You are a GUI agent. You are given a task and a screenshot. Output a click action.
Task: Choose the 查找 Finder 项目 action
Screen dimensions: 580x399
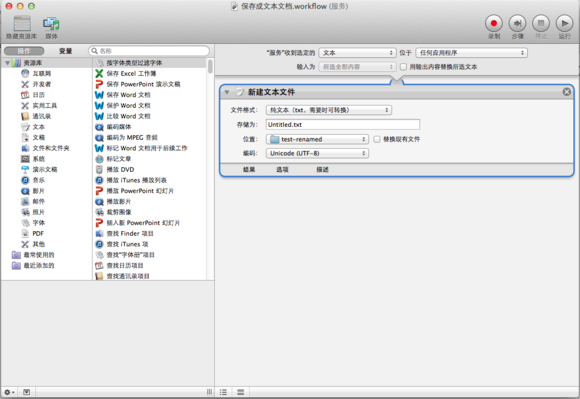tap(124, 233)
